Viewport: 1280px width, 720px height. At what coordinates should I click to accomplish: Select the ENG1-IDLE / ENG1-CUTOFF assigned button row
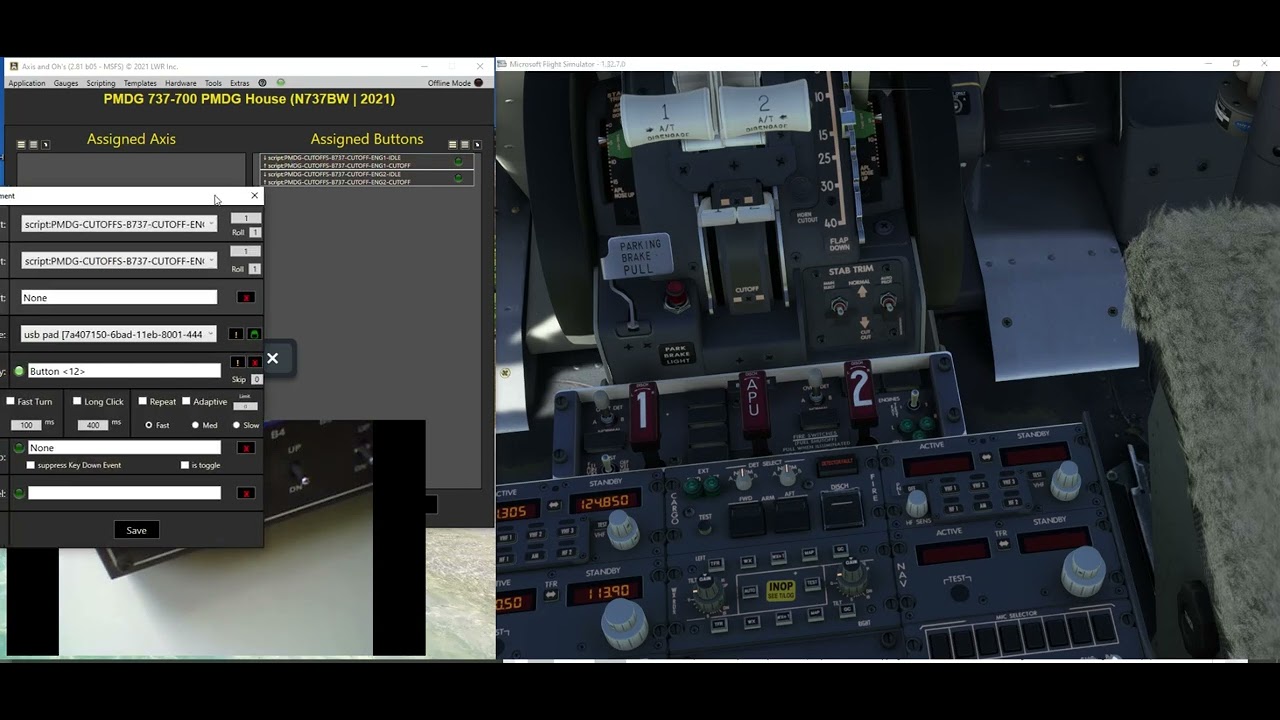pos(366,161)
